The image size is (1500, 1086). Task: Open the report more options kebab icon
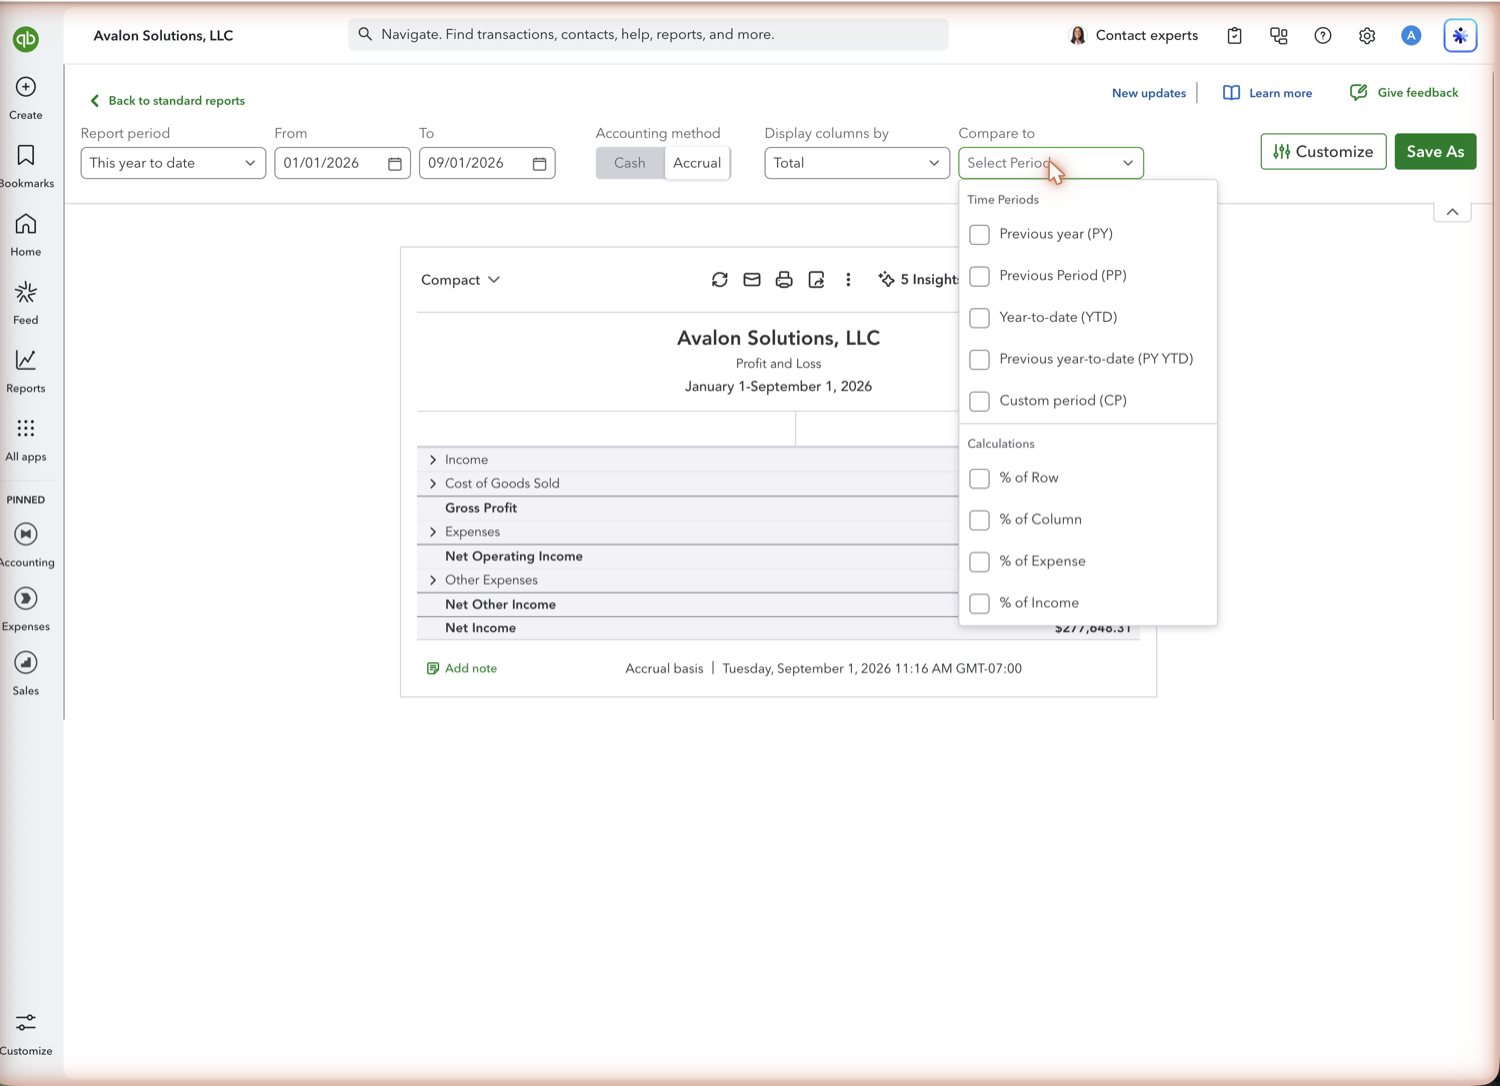[x=848, y=280]
